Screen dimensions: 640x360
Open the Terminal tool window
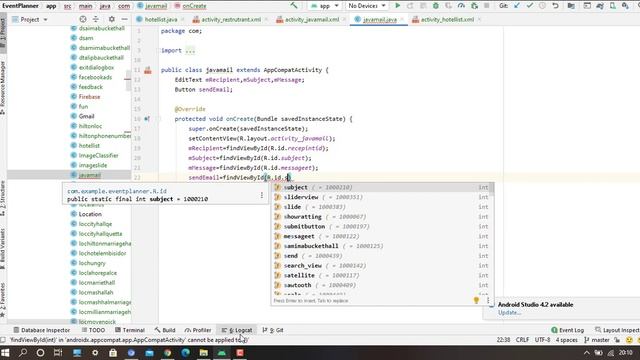(130, 330)
